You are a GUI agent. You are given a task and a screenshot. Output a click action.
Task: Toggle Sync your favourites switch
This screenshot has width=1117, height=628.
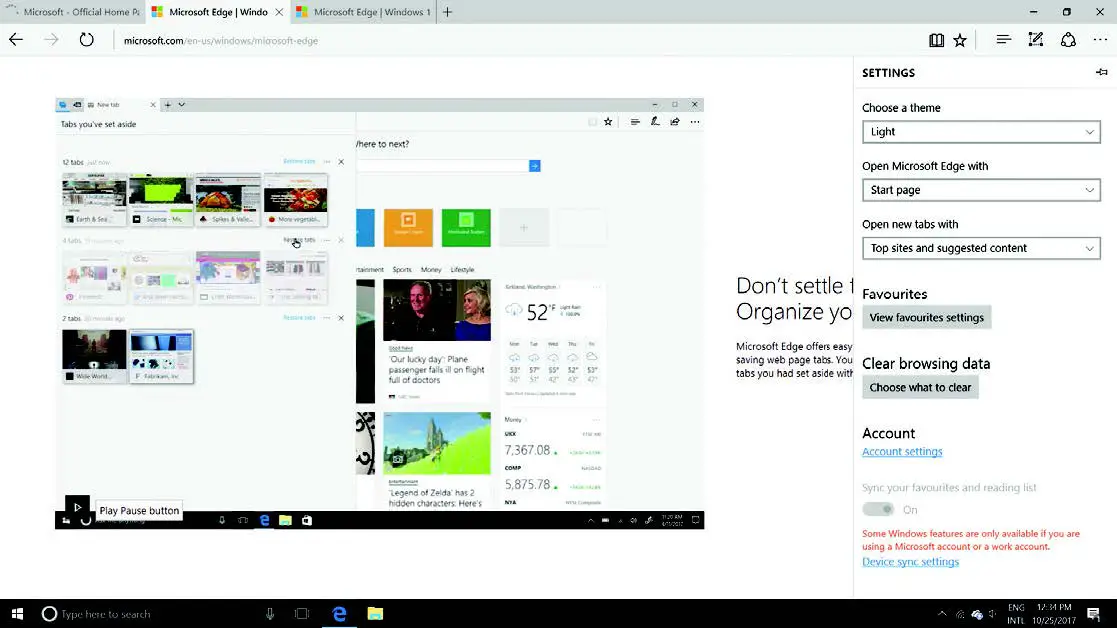pyautogui.click(x=878, y=509)
